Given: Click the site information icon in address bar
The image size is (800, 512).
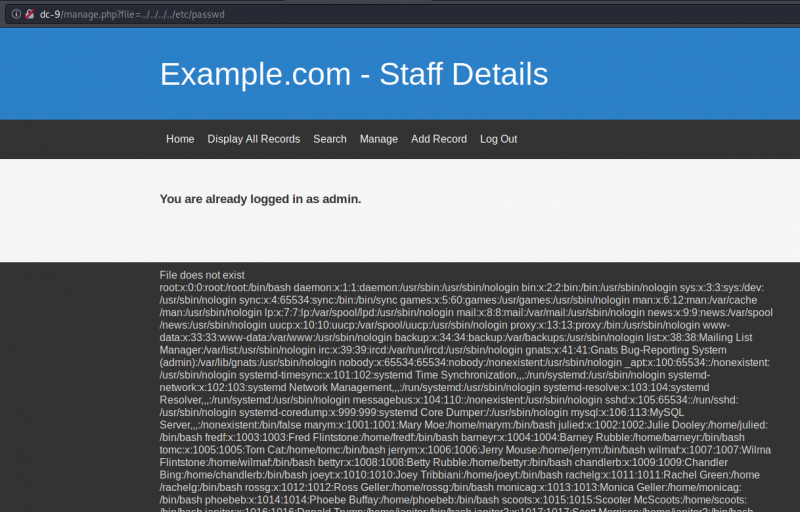Looking at the screenshot, I should point(15,13).
